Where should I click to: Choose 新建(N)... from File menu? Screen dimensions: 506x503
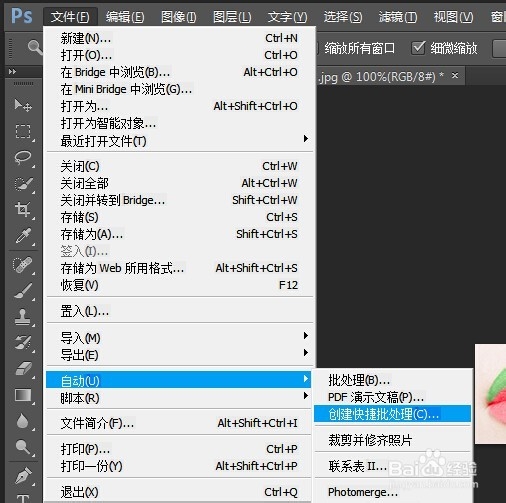pyautogui.click(x=179, y=38)
